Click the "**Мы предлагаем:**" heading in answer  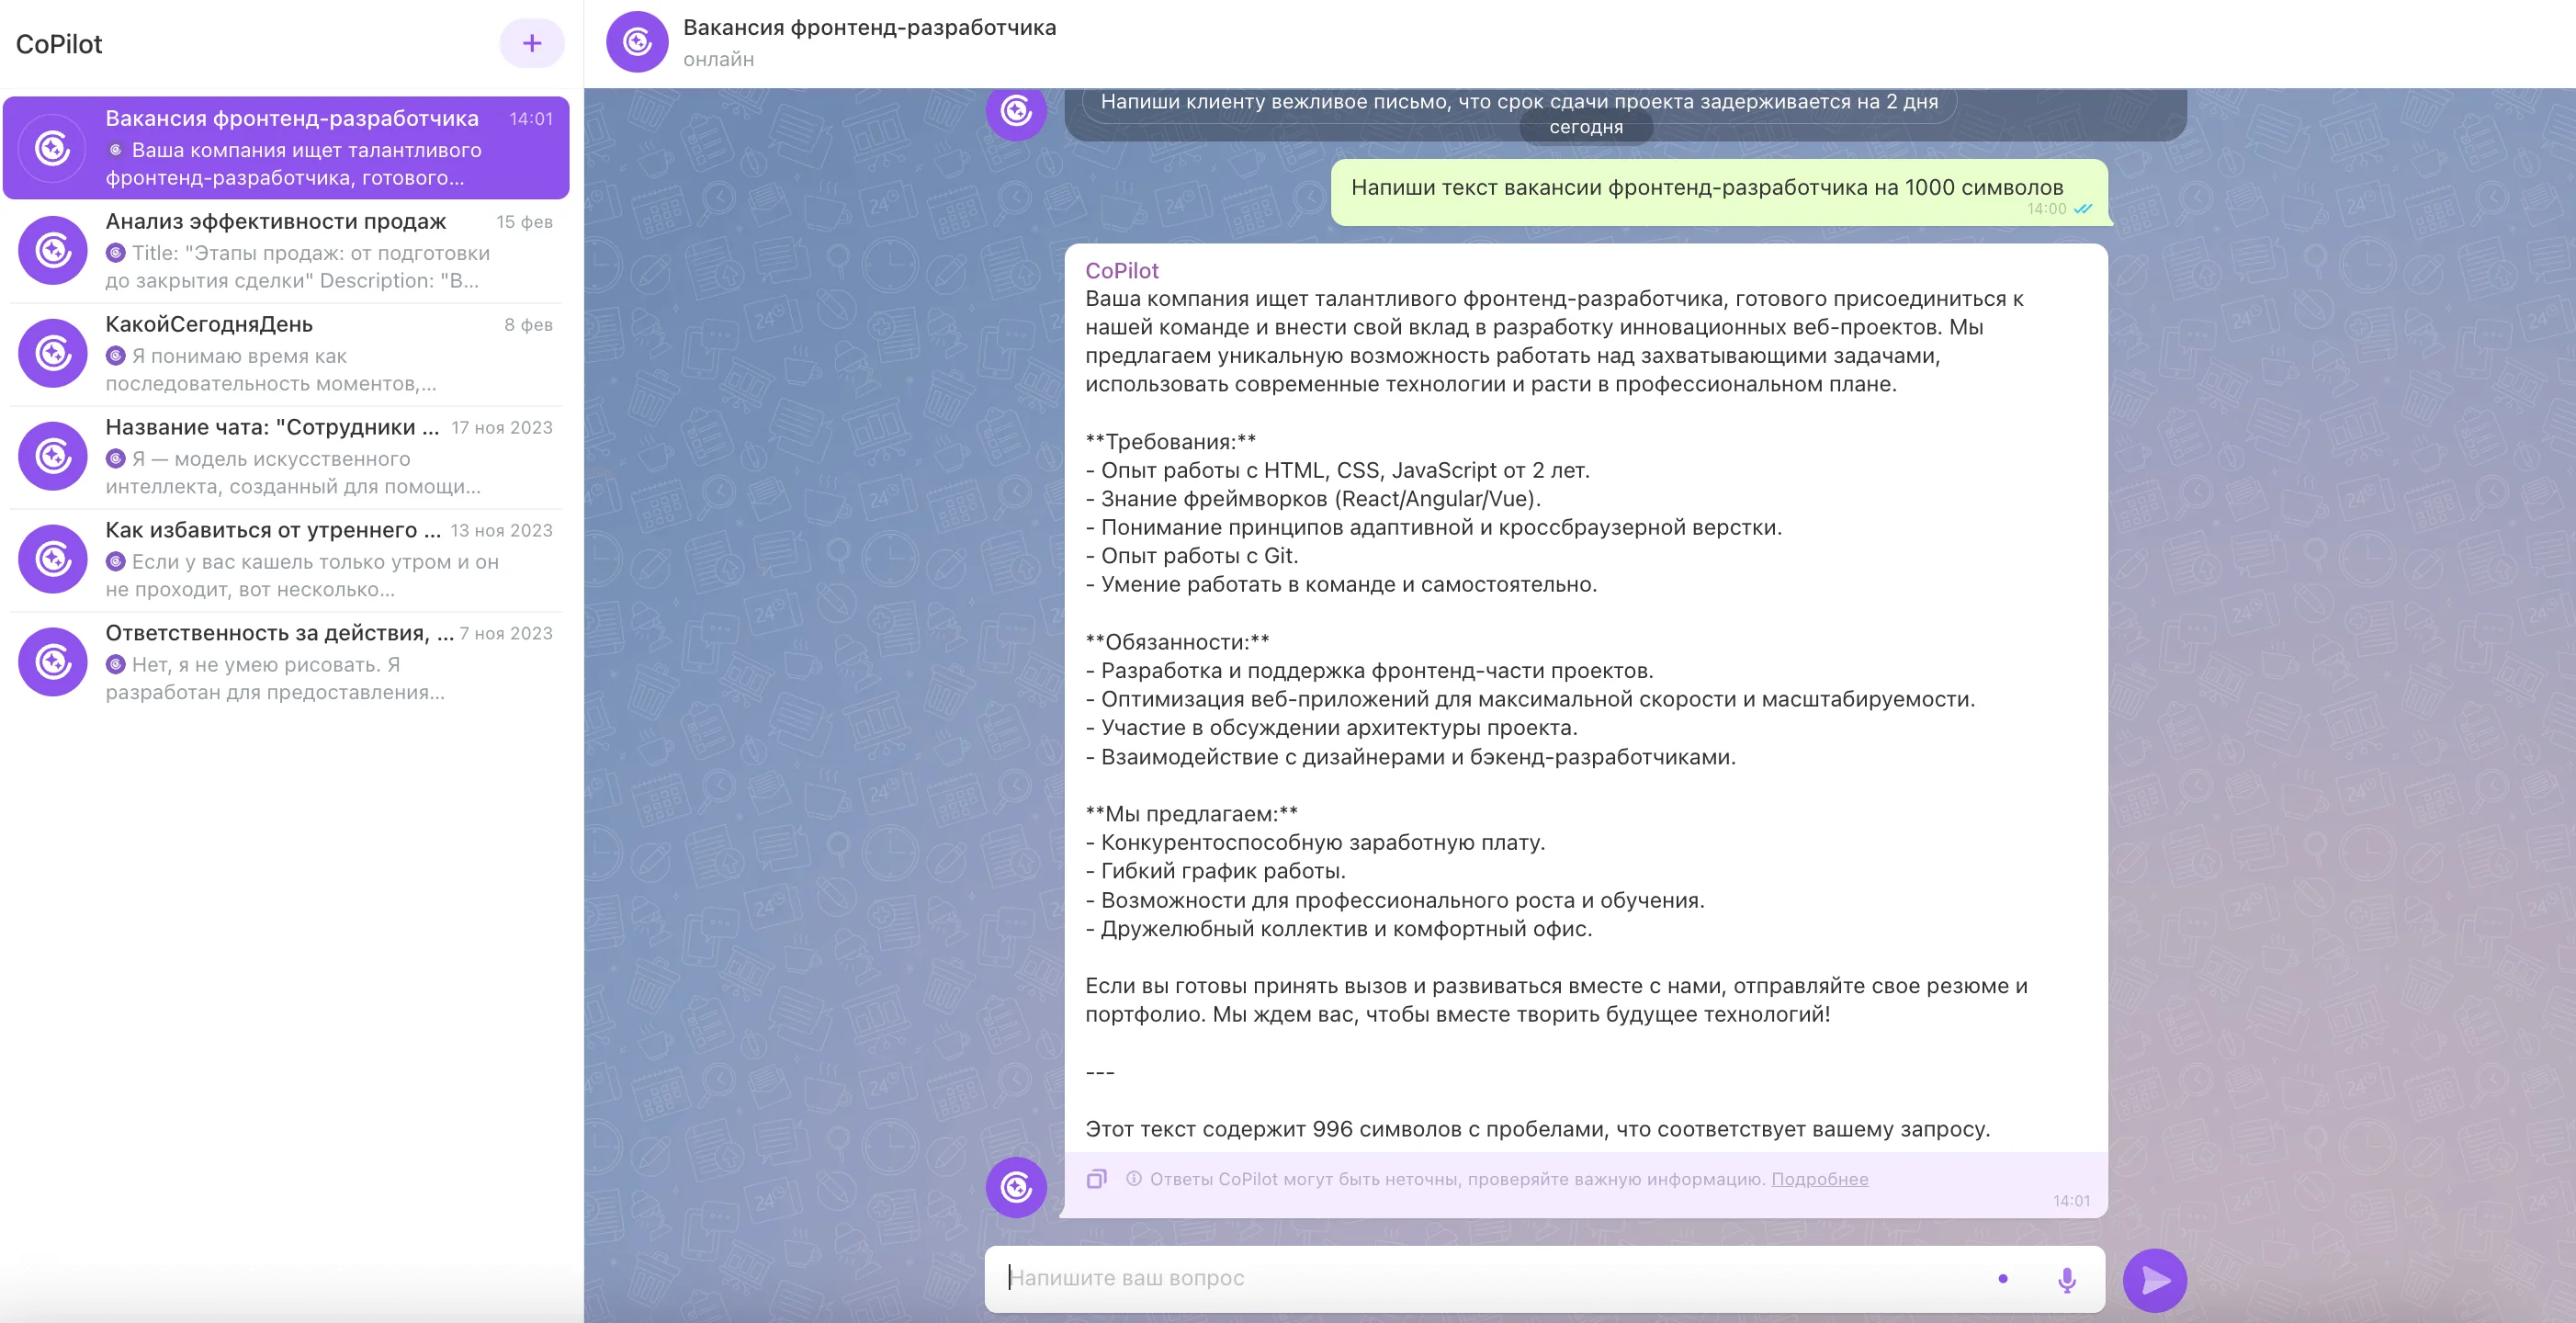click(x=1191, y=813)
